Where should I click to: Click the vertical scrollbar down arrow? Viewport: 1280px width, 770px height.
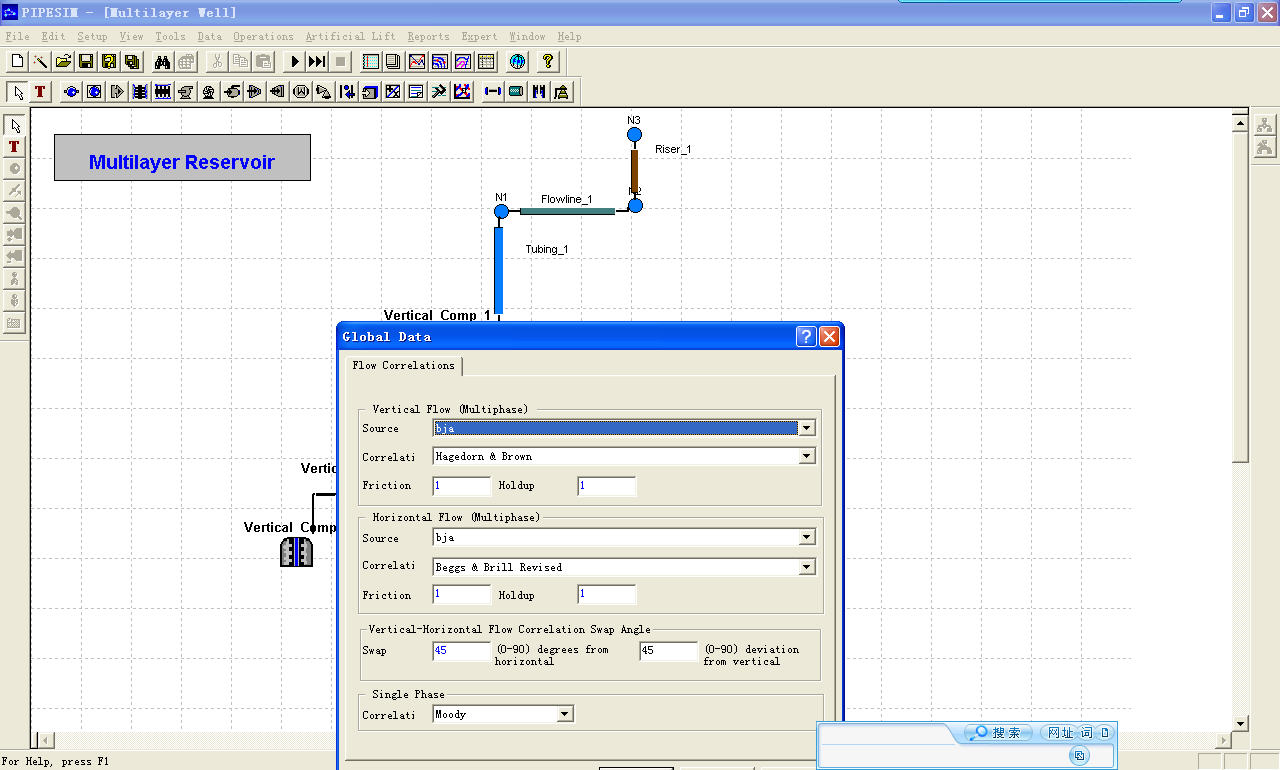click(1241, 723)
